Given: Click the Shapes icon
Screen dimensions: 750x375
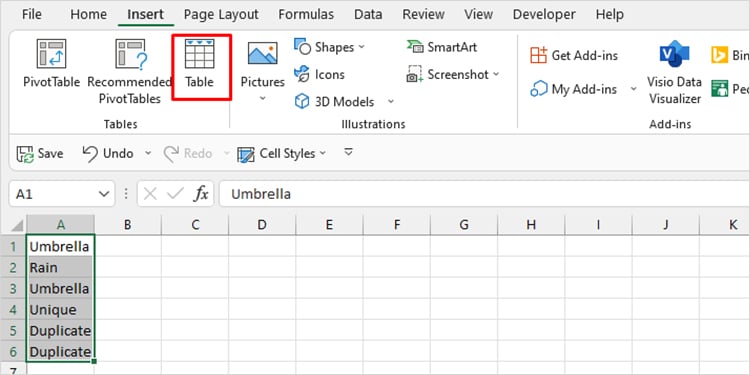Looking at the screenshot, I should pos(302,47).
